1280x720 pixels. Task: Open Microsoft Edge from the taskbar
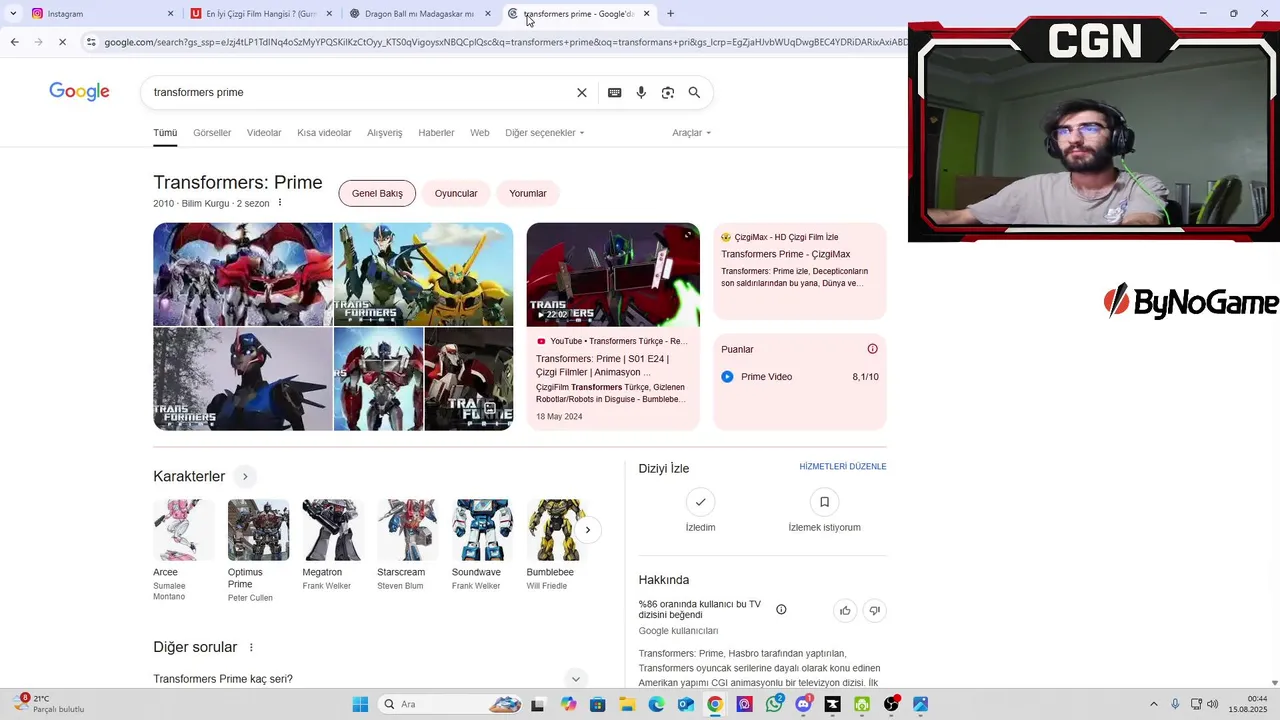(656, 704)
